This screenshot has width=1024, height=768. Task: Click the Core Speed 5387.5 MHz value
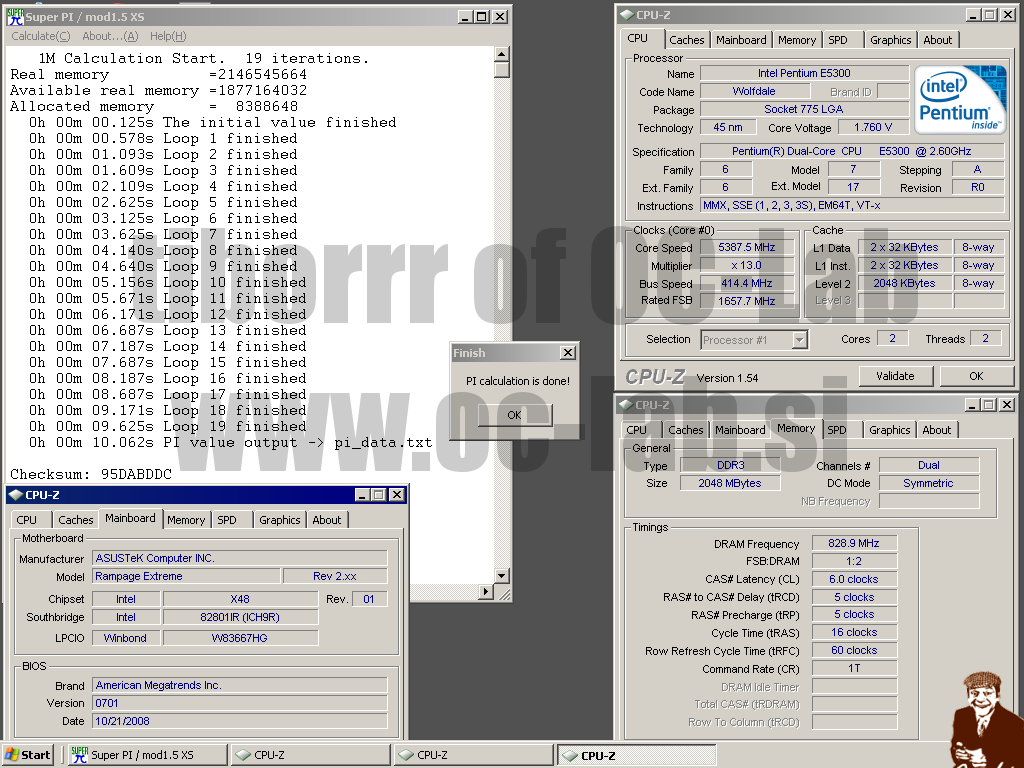[746, 248]
